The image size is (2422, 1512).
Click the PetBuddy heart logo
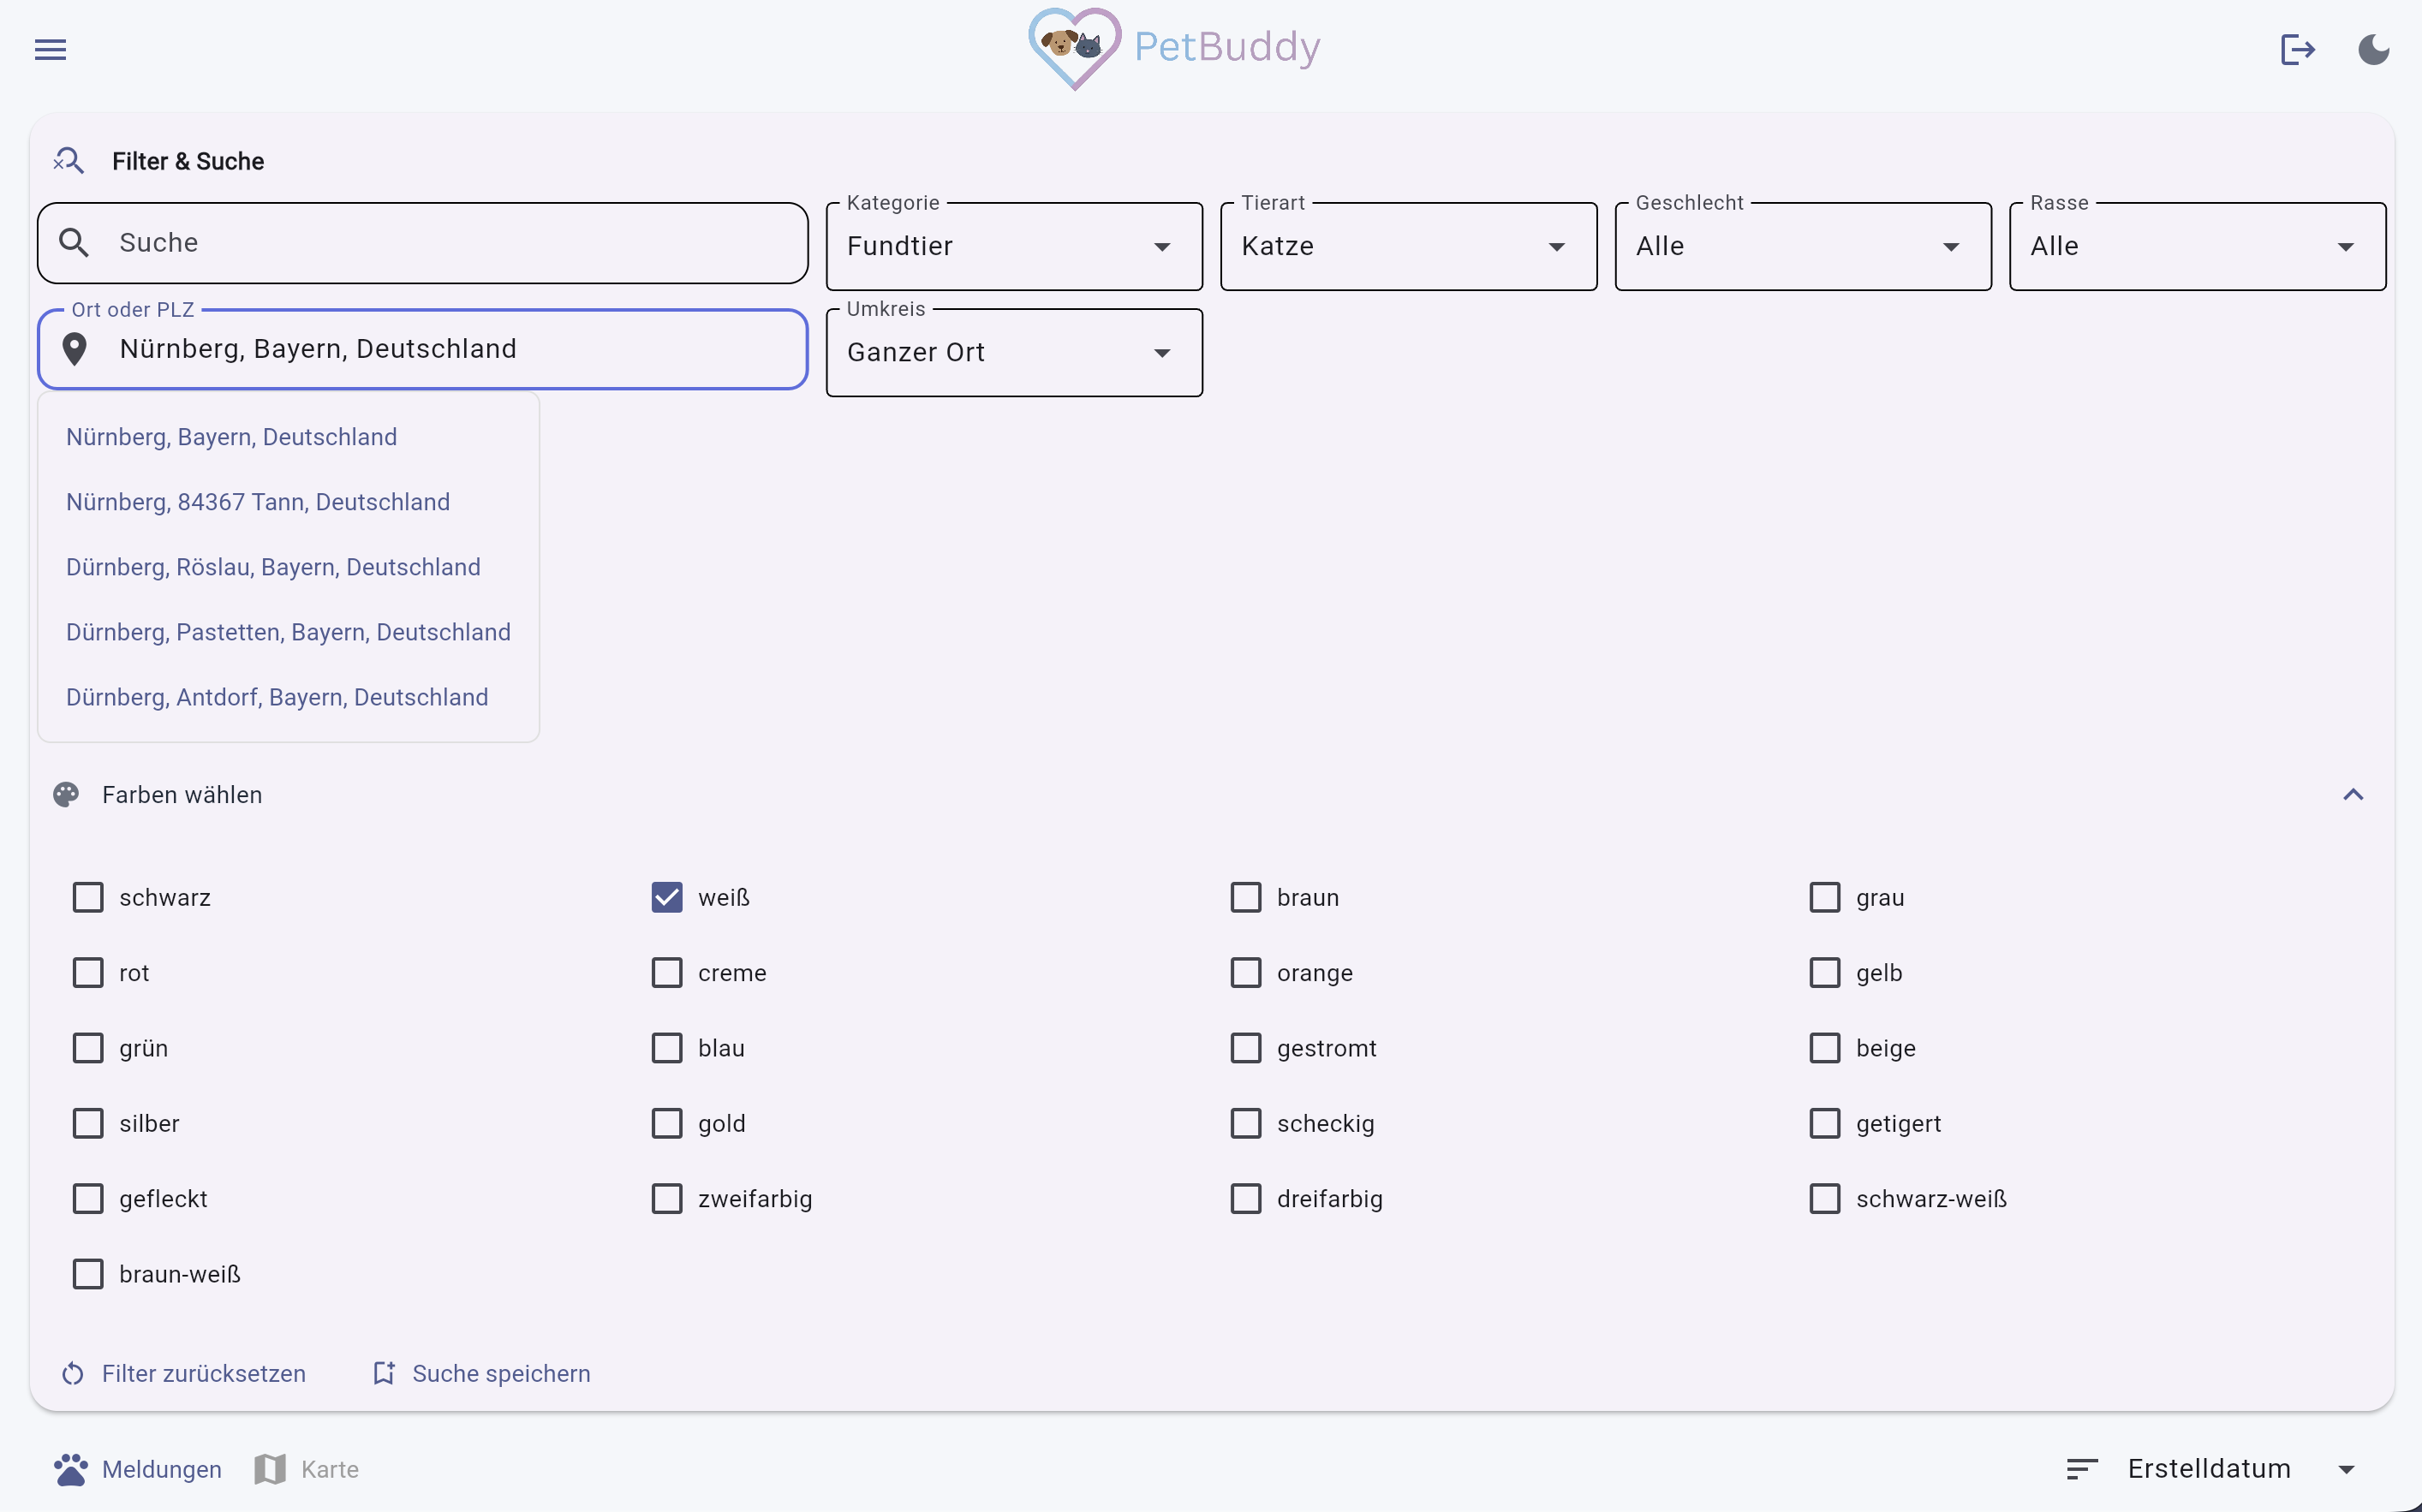1074,48
